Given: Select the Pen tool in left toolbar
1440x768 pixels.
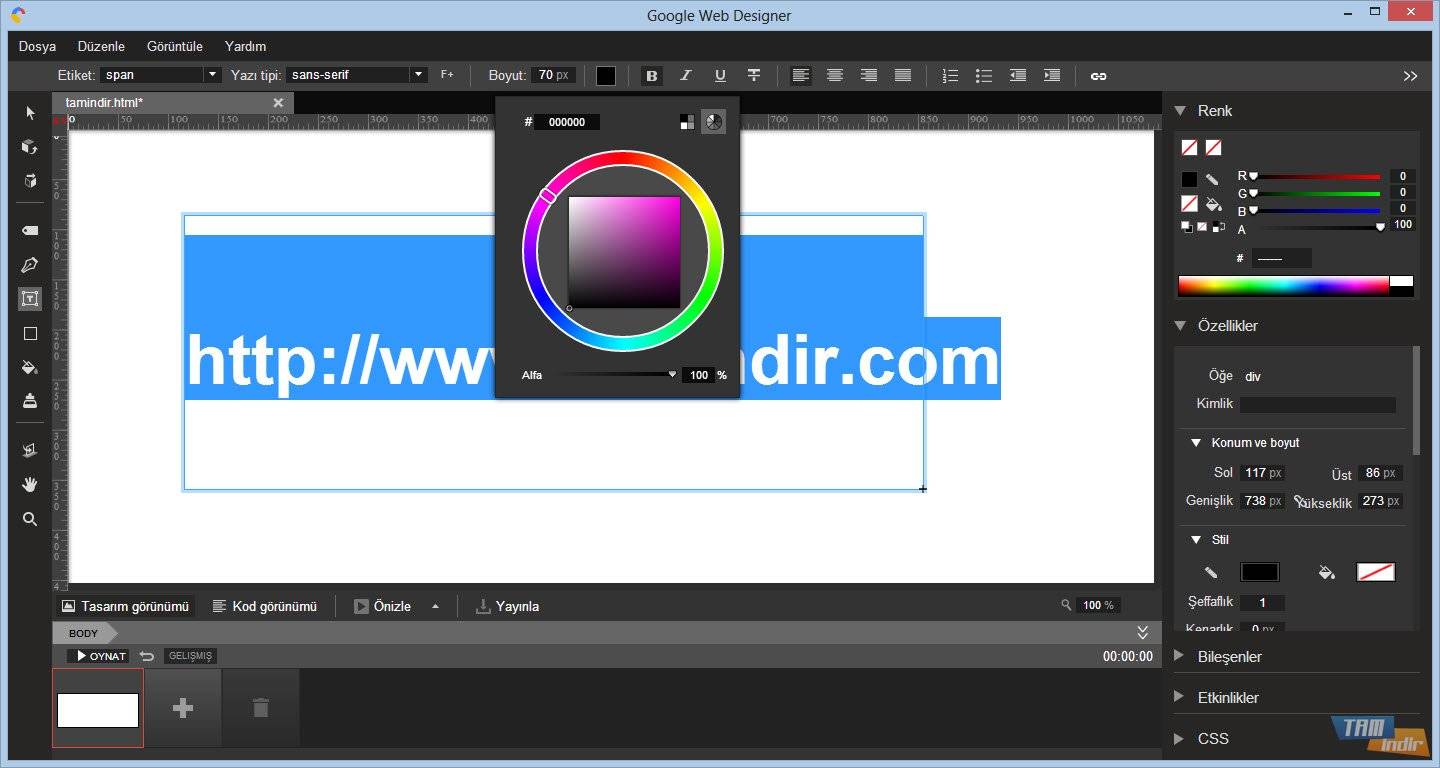Looking at the screenshot, I should (30, 265).
